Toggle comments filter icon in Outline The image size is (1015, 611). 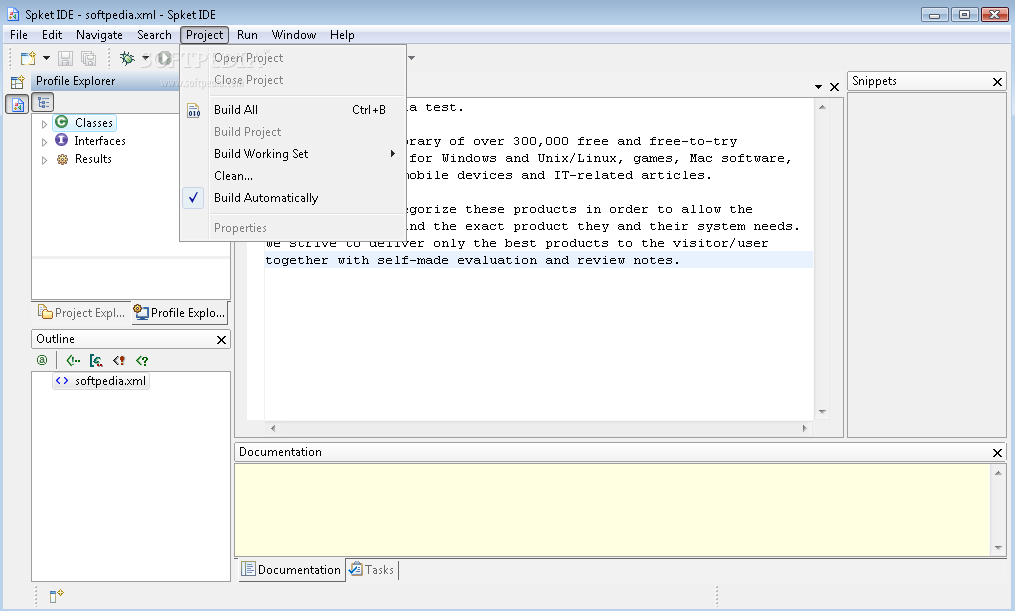(x=73, y=361)
